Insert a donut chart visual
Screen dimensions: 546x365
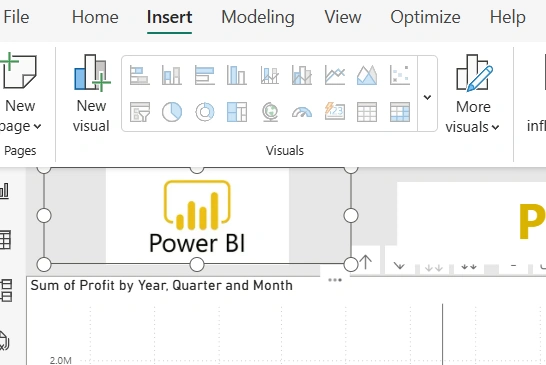204,112
